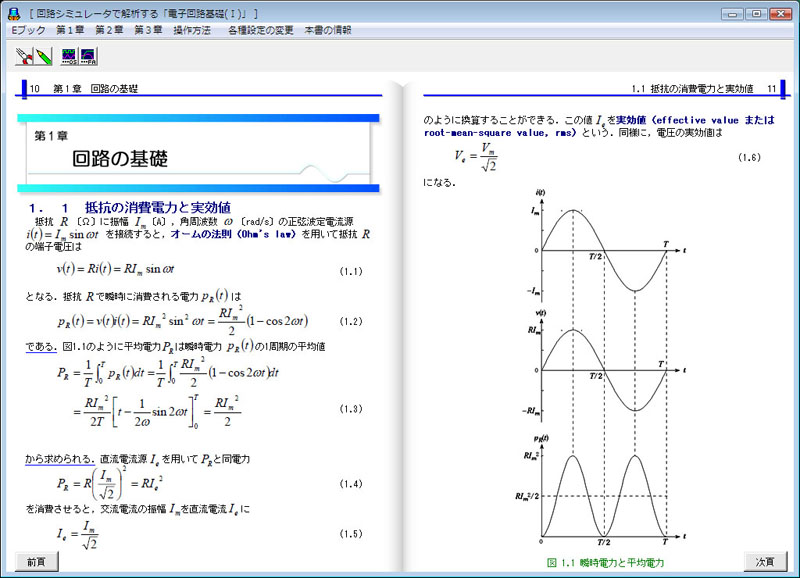Open the 各種設定の変更 menu
This screenshot has height=578, width=800.
pyautogui.click(x=261, y=31)
